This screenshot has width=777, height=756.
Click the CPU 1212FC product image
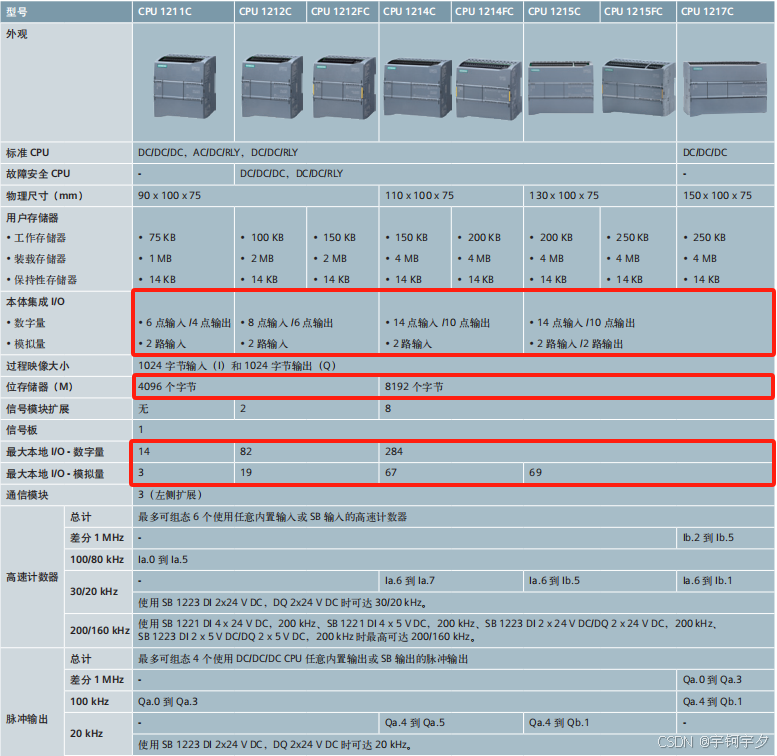pyautogui.click(x=344, y=87)
